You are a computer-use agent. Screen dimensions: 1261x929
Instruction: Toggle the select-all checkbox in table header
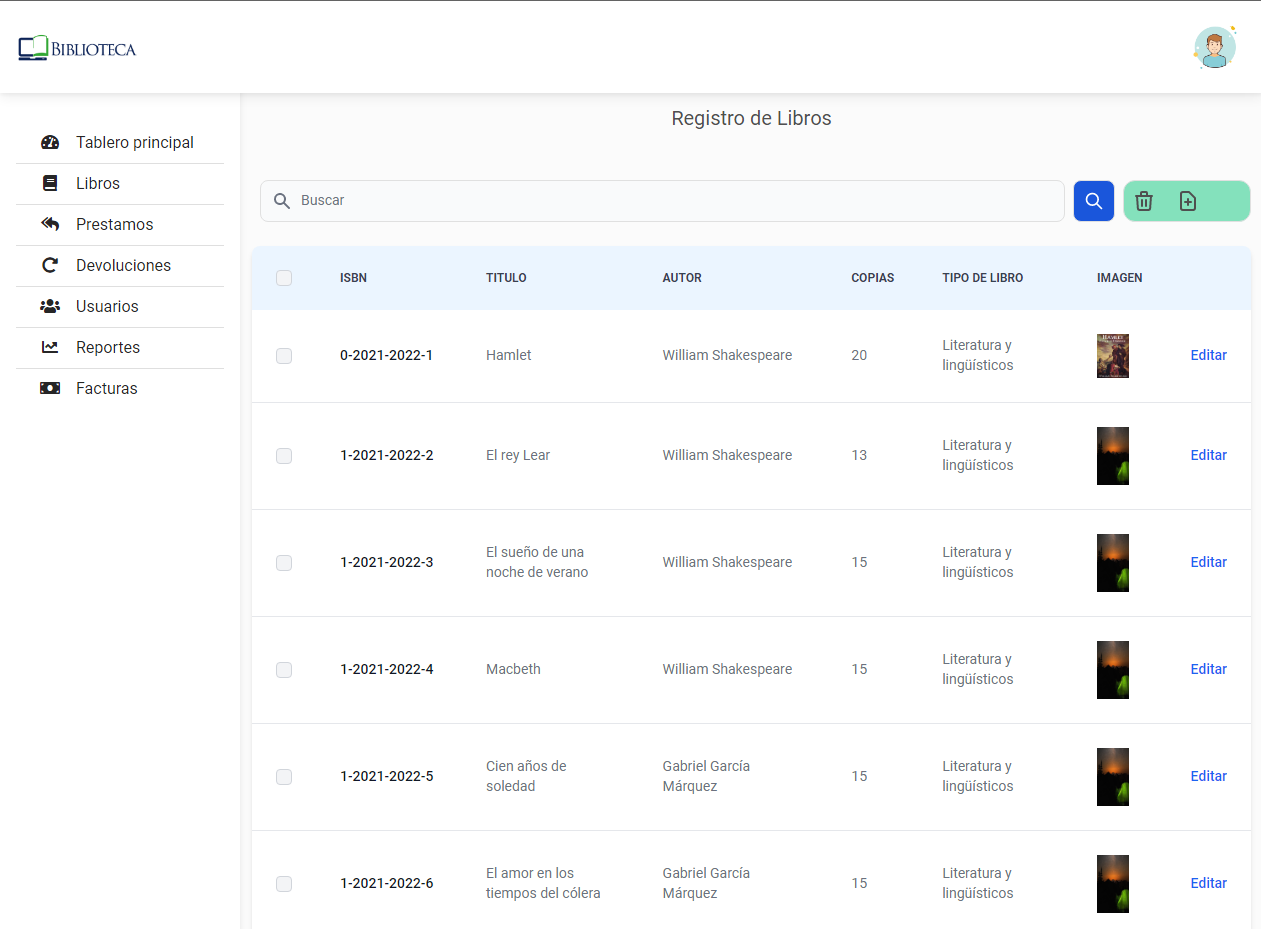click(x=284, y=278)
